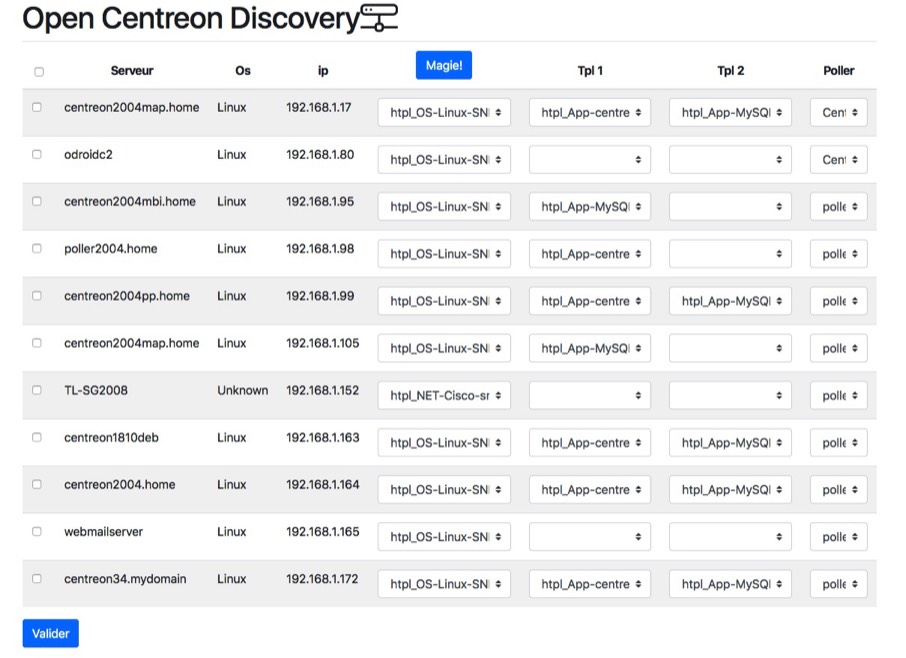This screenshot has width=906, height=658.
Task: Click the Serveur column header
Action: click(132, 71)
